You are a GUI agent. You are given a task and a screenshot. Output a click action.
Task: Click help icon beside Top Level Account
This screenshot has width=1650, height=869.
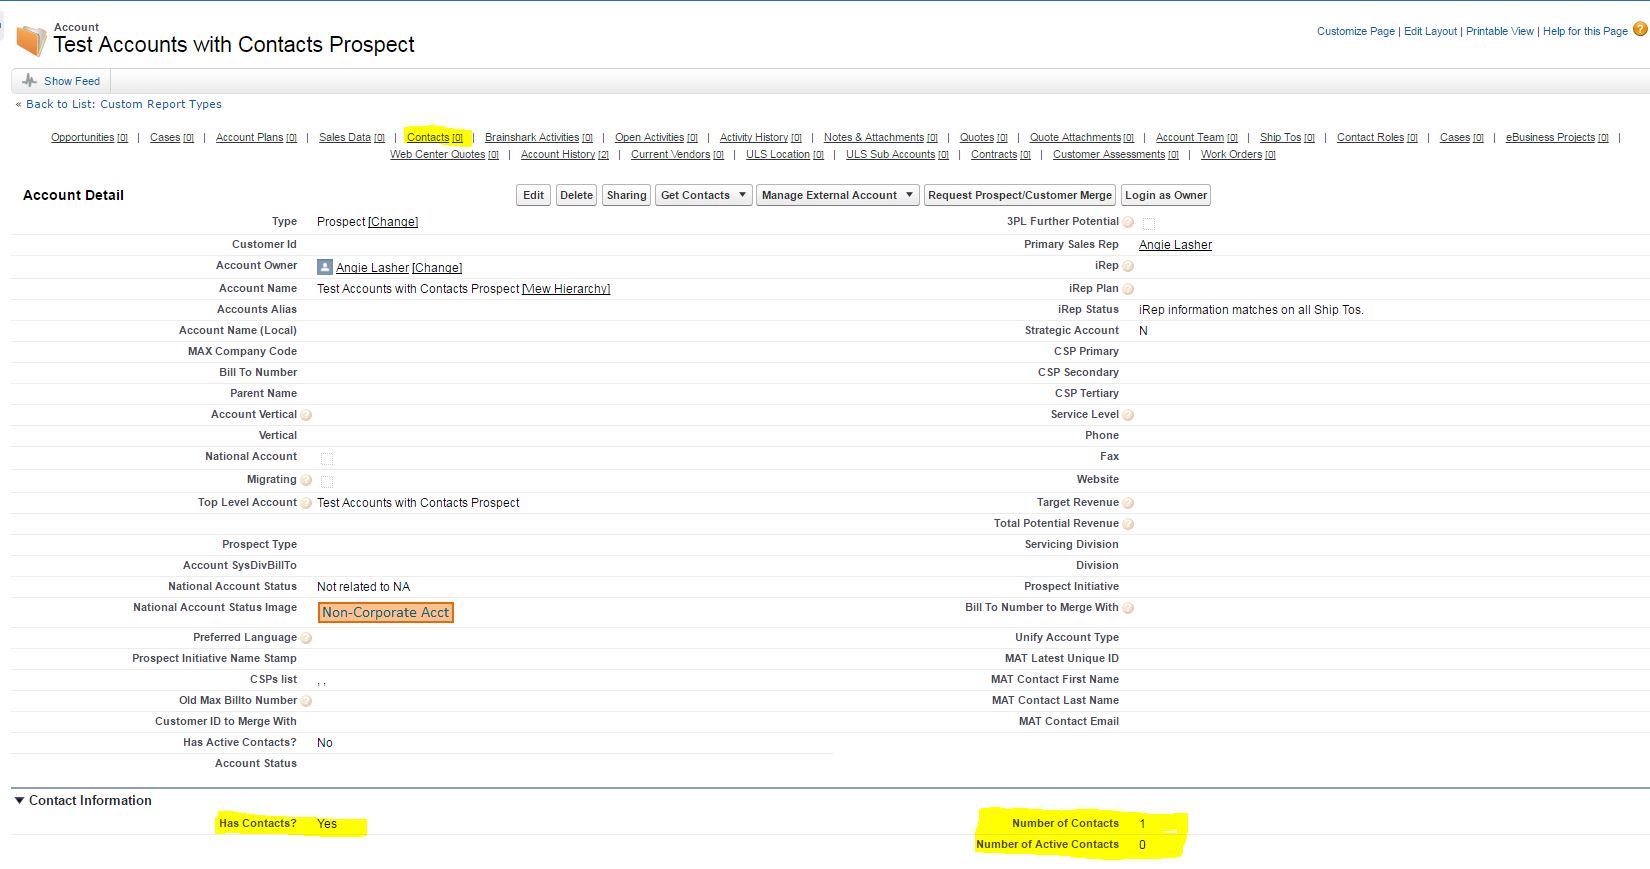pyautogui.click(x=306, y=503)
